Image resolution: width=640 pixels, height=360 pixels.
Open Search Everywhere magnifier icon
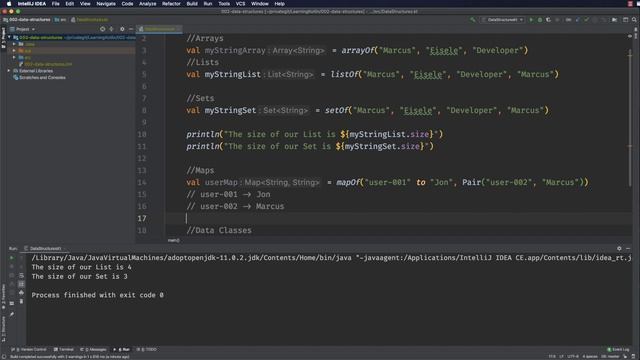(x=634, y=20)
